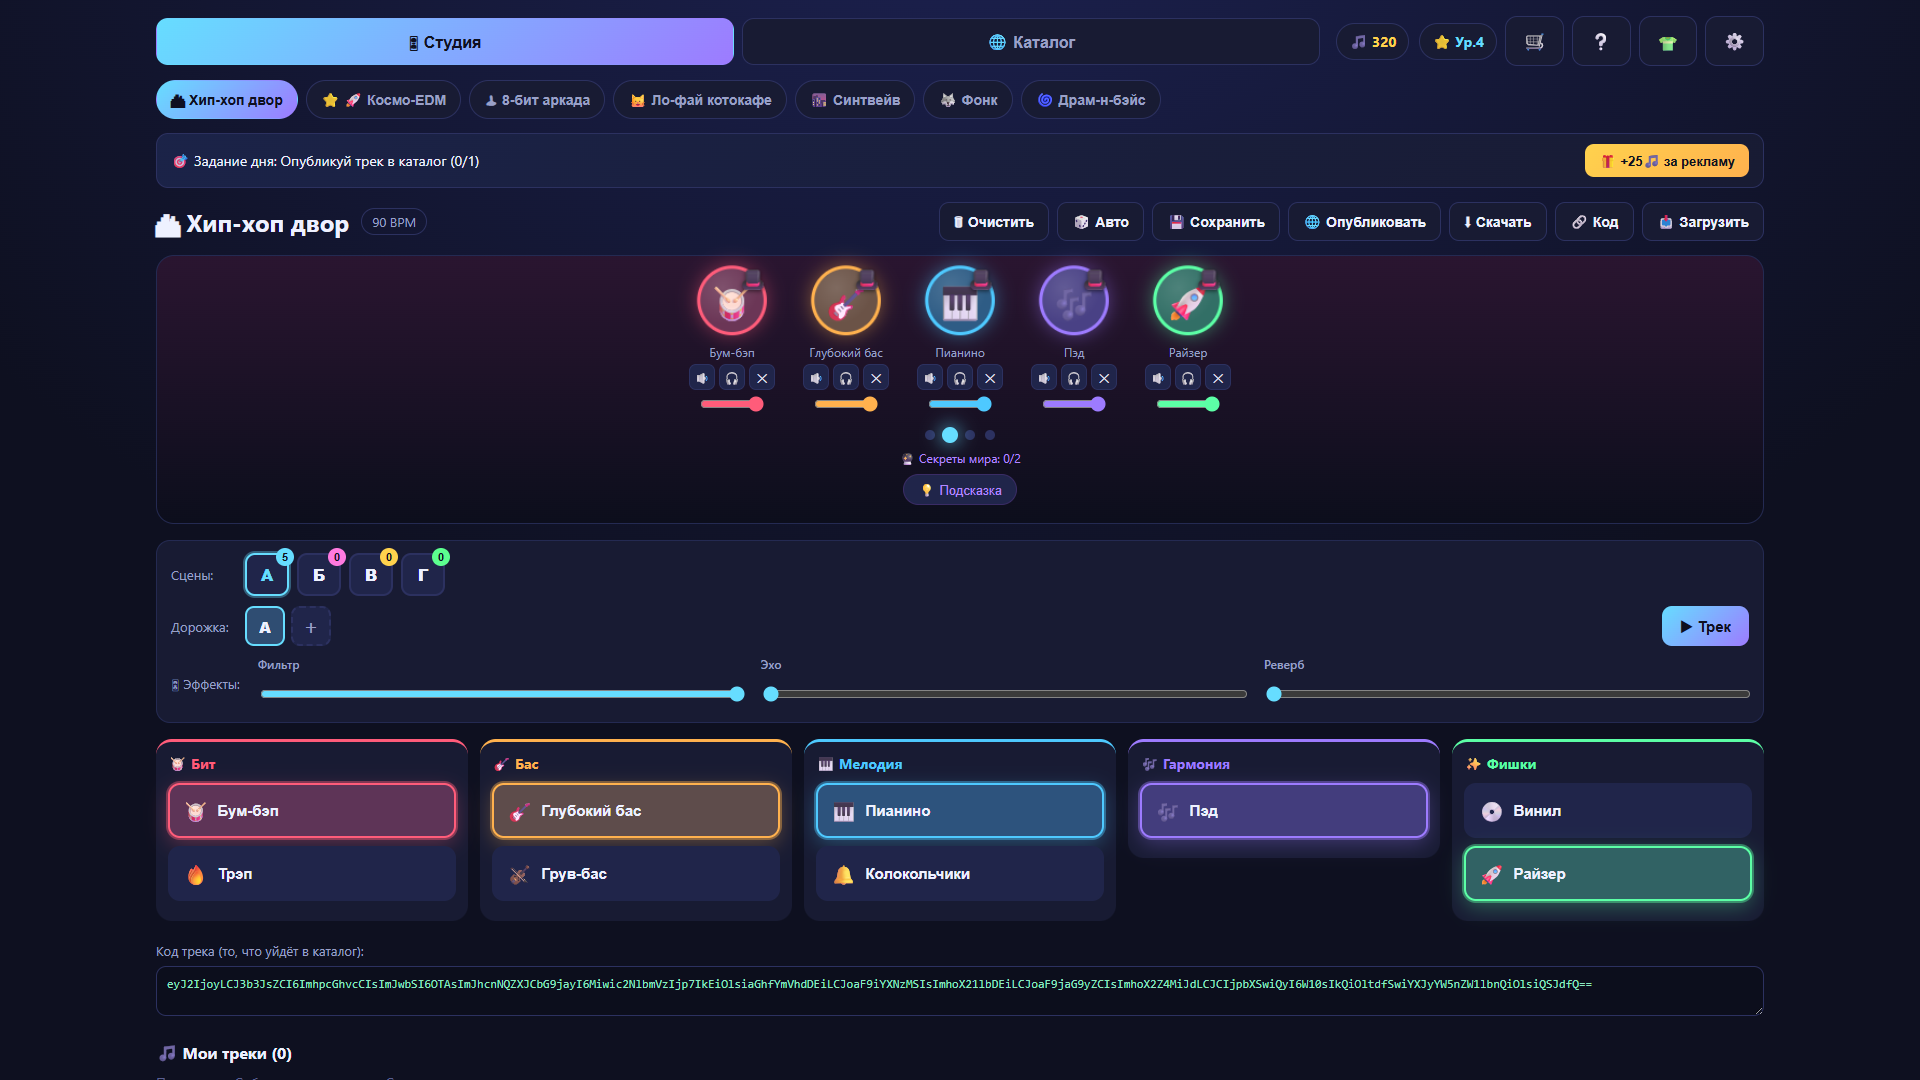Open help with the question mark

click(x=1601, y=42)
